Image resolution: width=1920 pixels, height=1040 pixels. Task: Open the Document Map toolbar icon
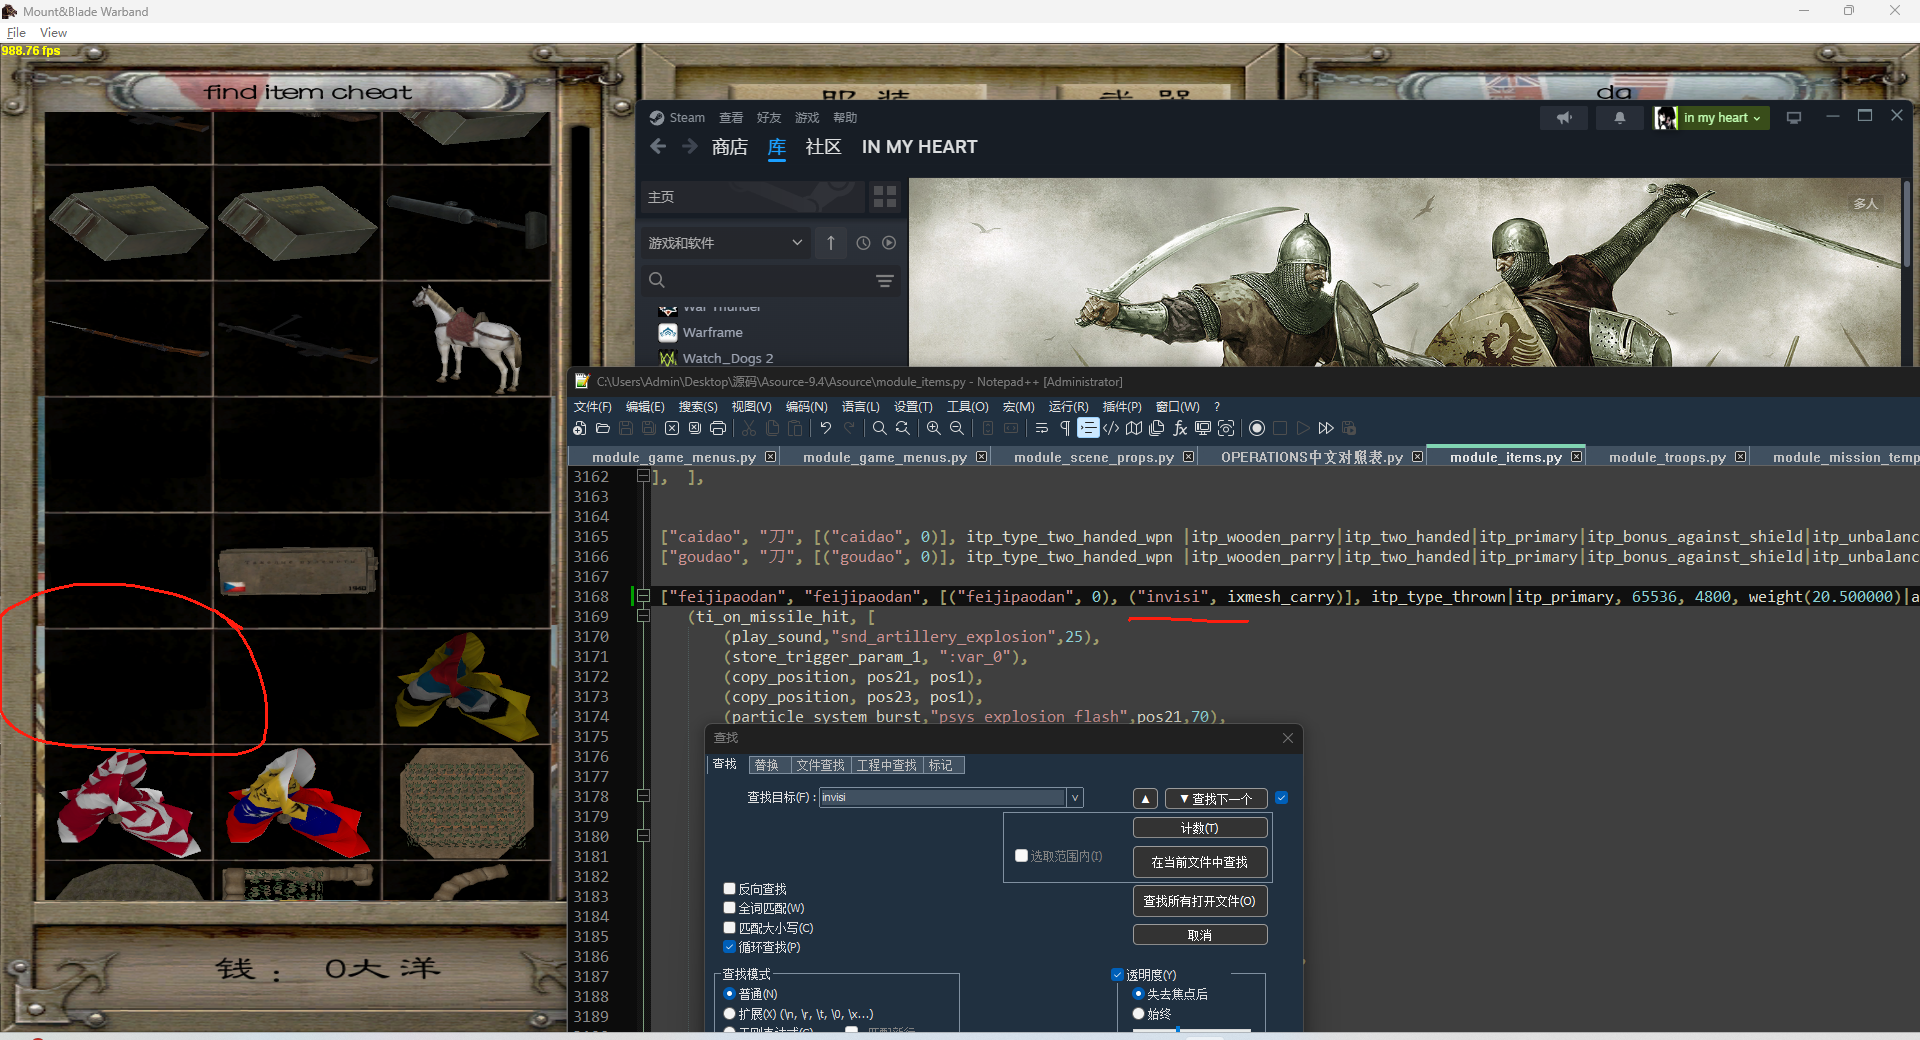tap(1134, 428)
